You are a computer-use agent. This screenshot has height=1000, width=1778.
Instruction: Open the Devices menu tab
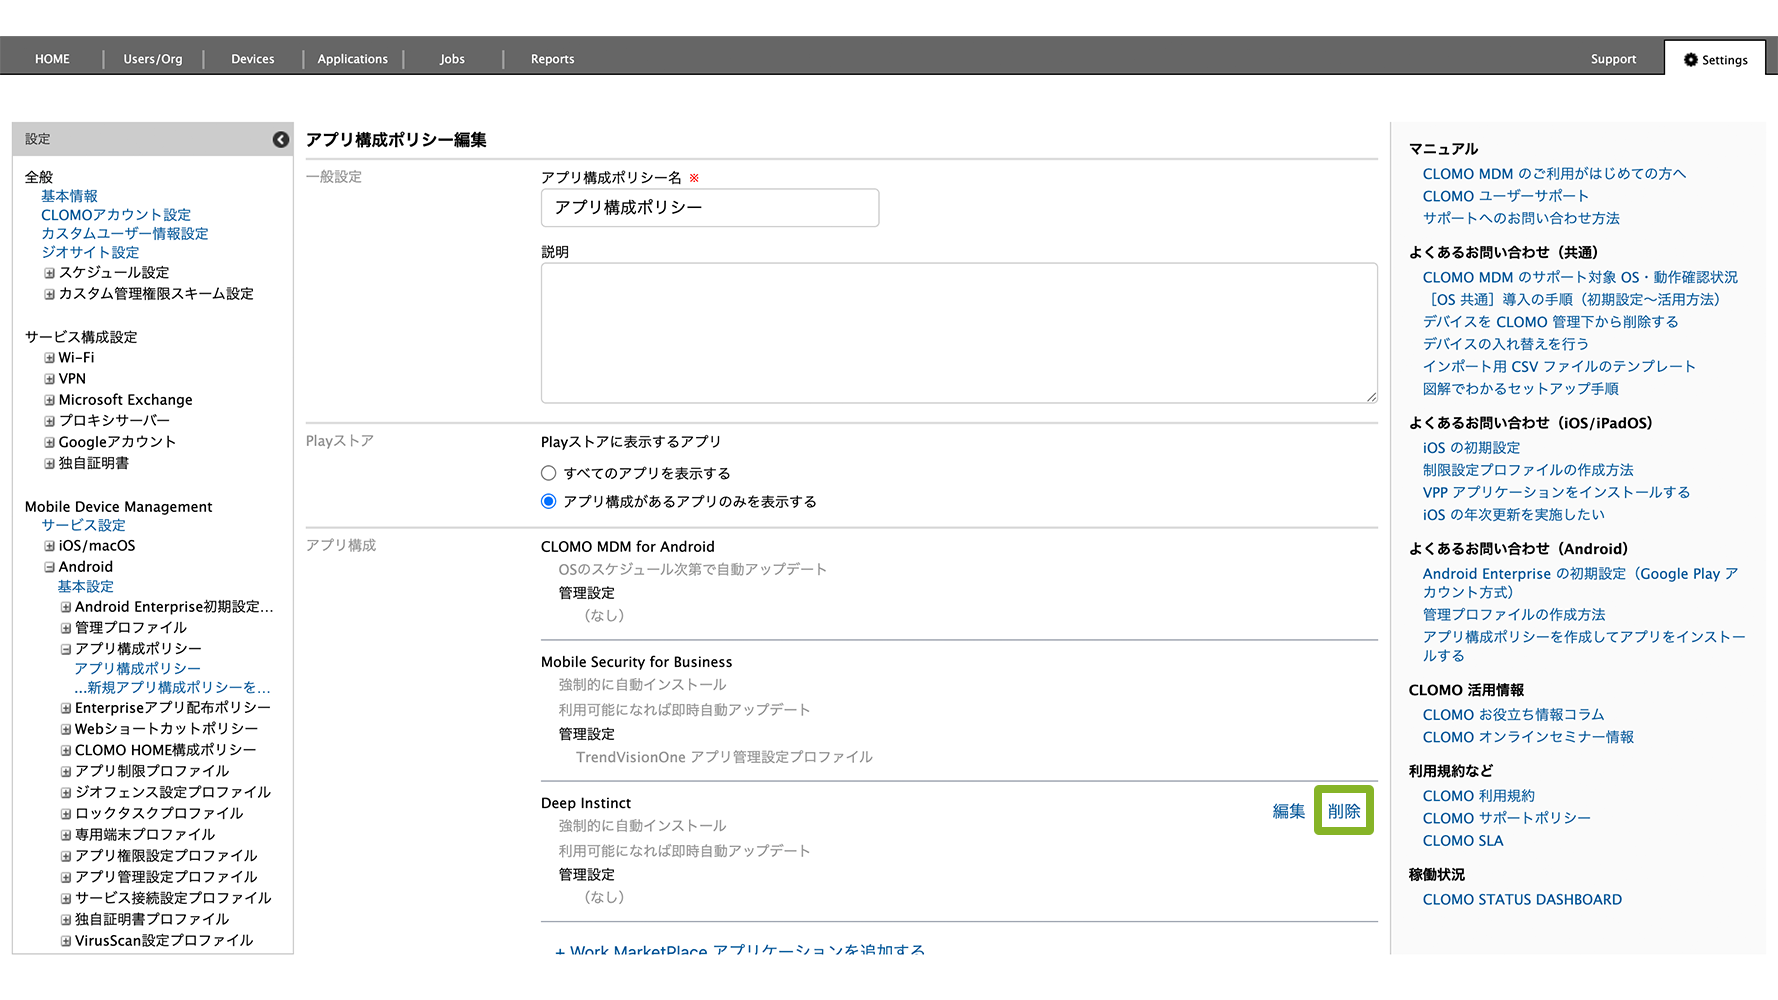click(252, 59)
